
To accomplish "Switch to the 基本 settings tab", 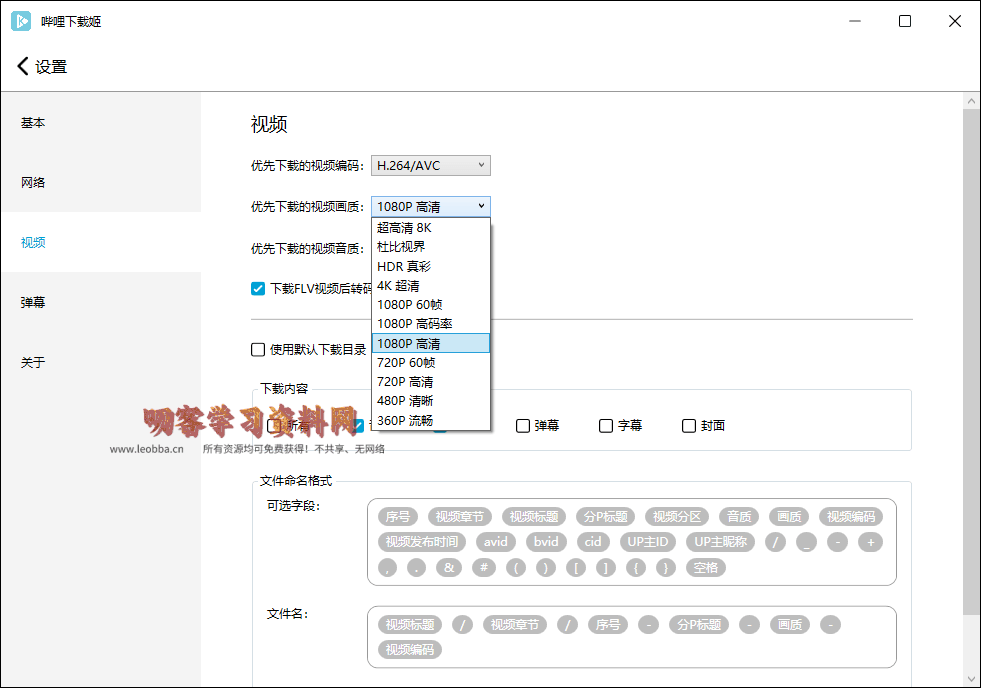I will [x=33, y=123].
